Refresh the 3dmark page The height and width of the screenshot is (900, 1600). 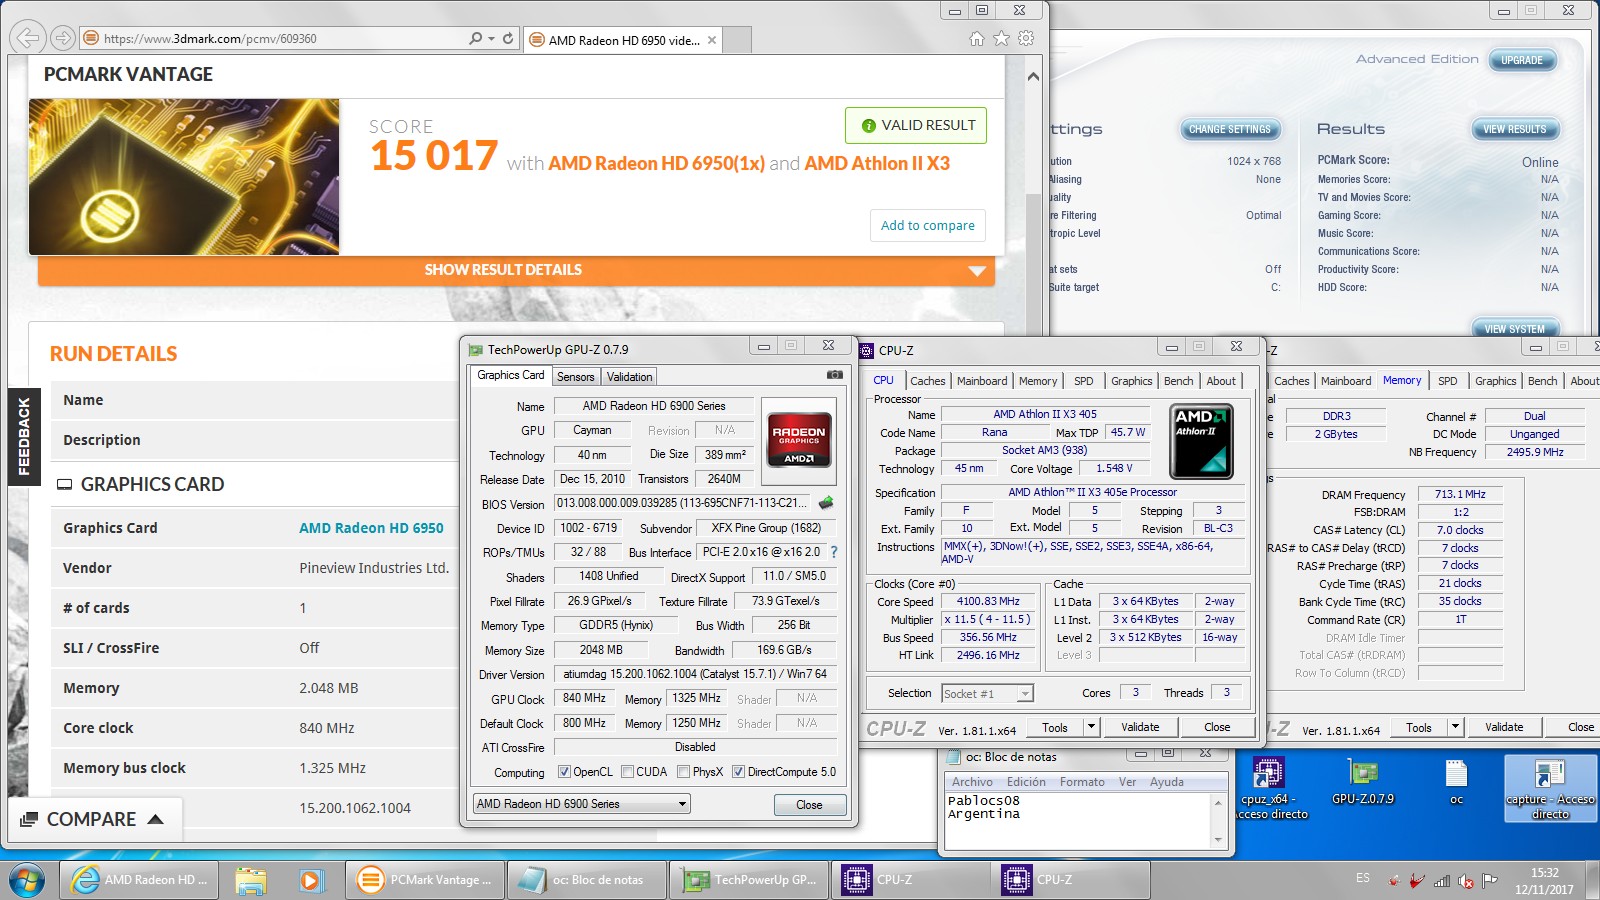(508, 39)
